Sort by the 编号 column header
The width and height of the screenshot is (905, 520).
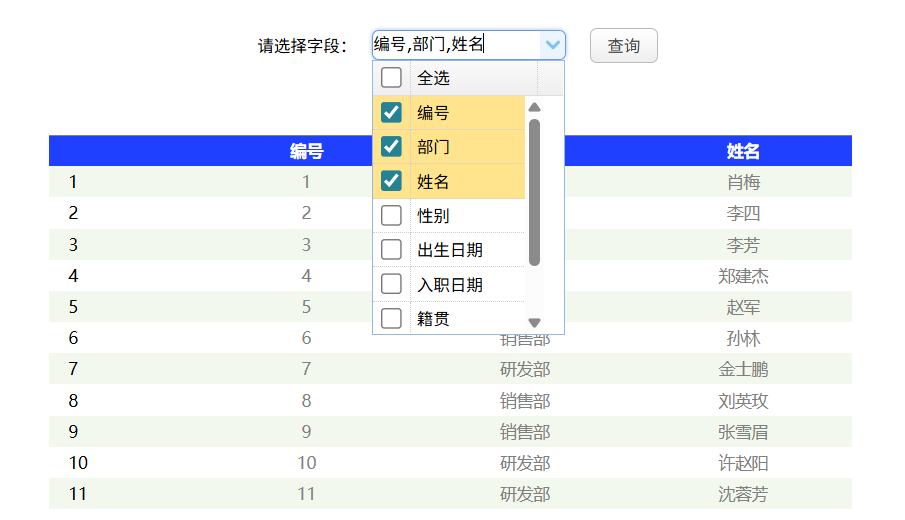click(306, 151)
